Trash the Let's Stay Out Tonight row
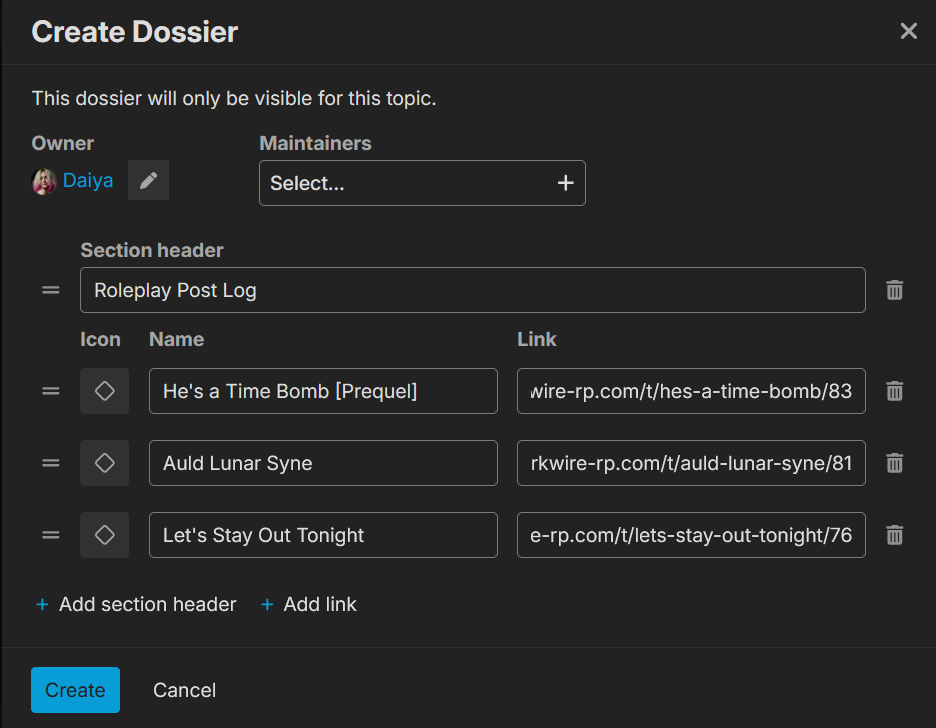This screenshot has width=936, height=728. tap(895, 535)
